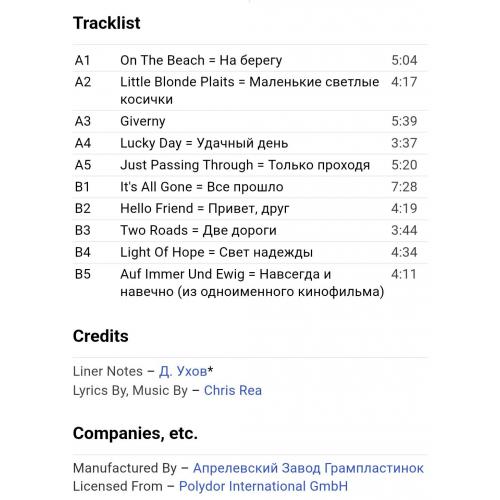This screenshot has height=500, width=500.
Task: Open Polydor International GmbH link
Action: [263, 486]
